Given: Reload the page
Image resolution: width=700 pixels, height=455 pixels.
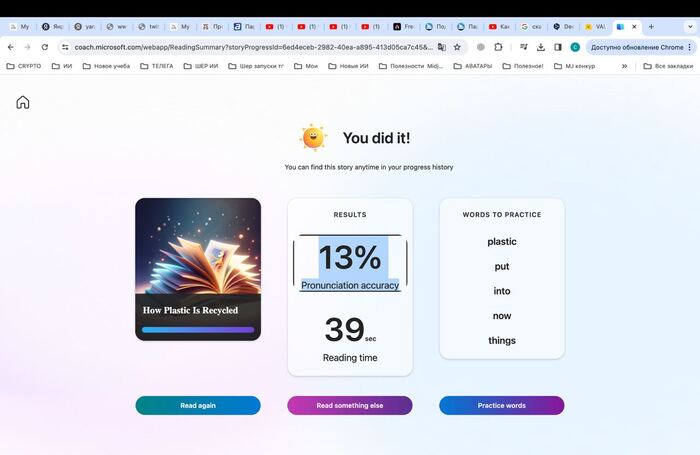Looking at the screenshot, I should [x=45, y=47].
